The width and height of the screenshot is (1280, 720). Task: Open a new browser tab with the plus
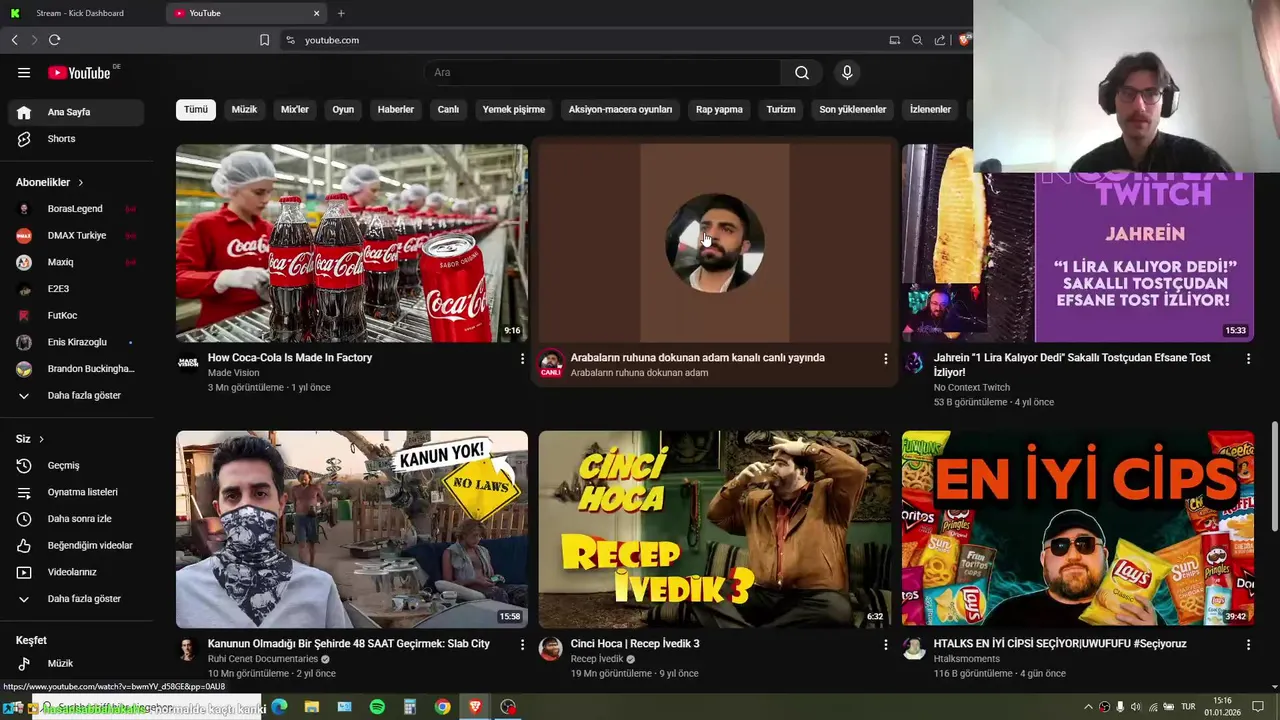341,13
